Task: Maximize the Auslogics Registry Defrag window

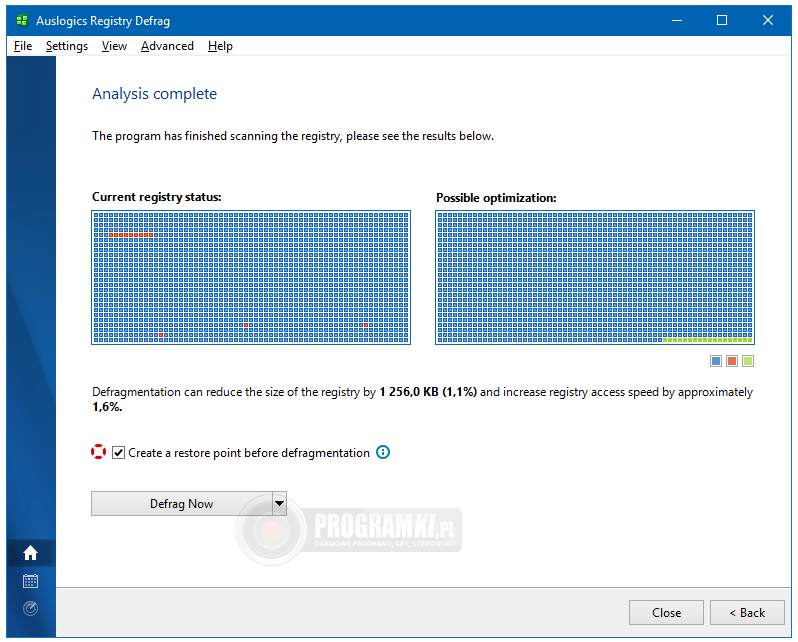Action: pyautogui.click(x=722, y=20)
